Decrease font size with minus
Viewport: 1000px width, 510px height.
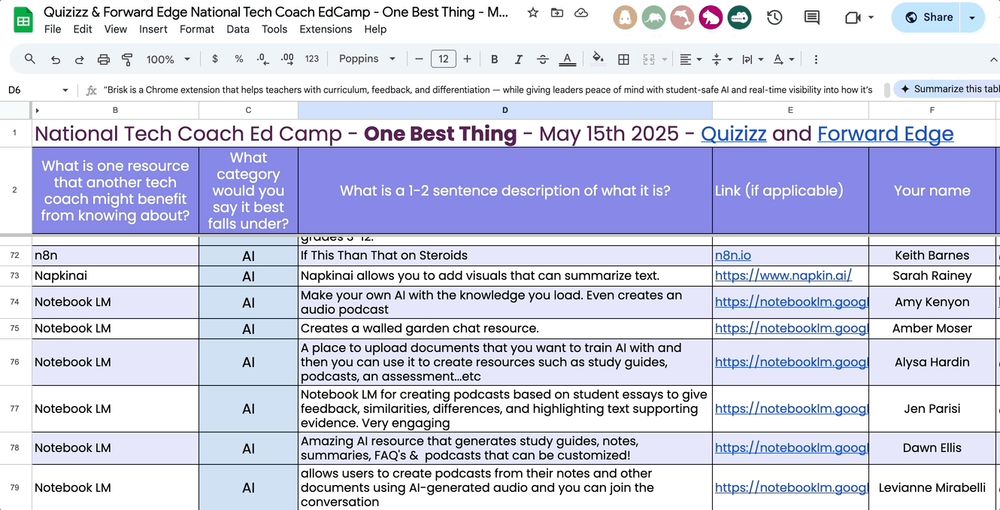[419, 59]
